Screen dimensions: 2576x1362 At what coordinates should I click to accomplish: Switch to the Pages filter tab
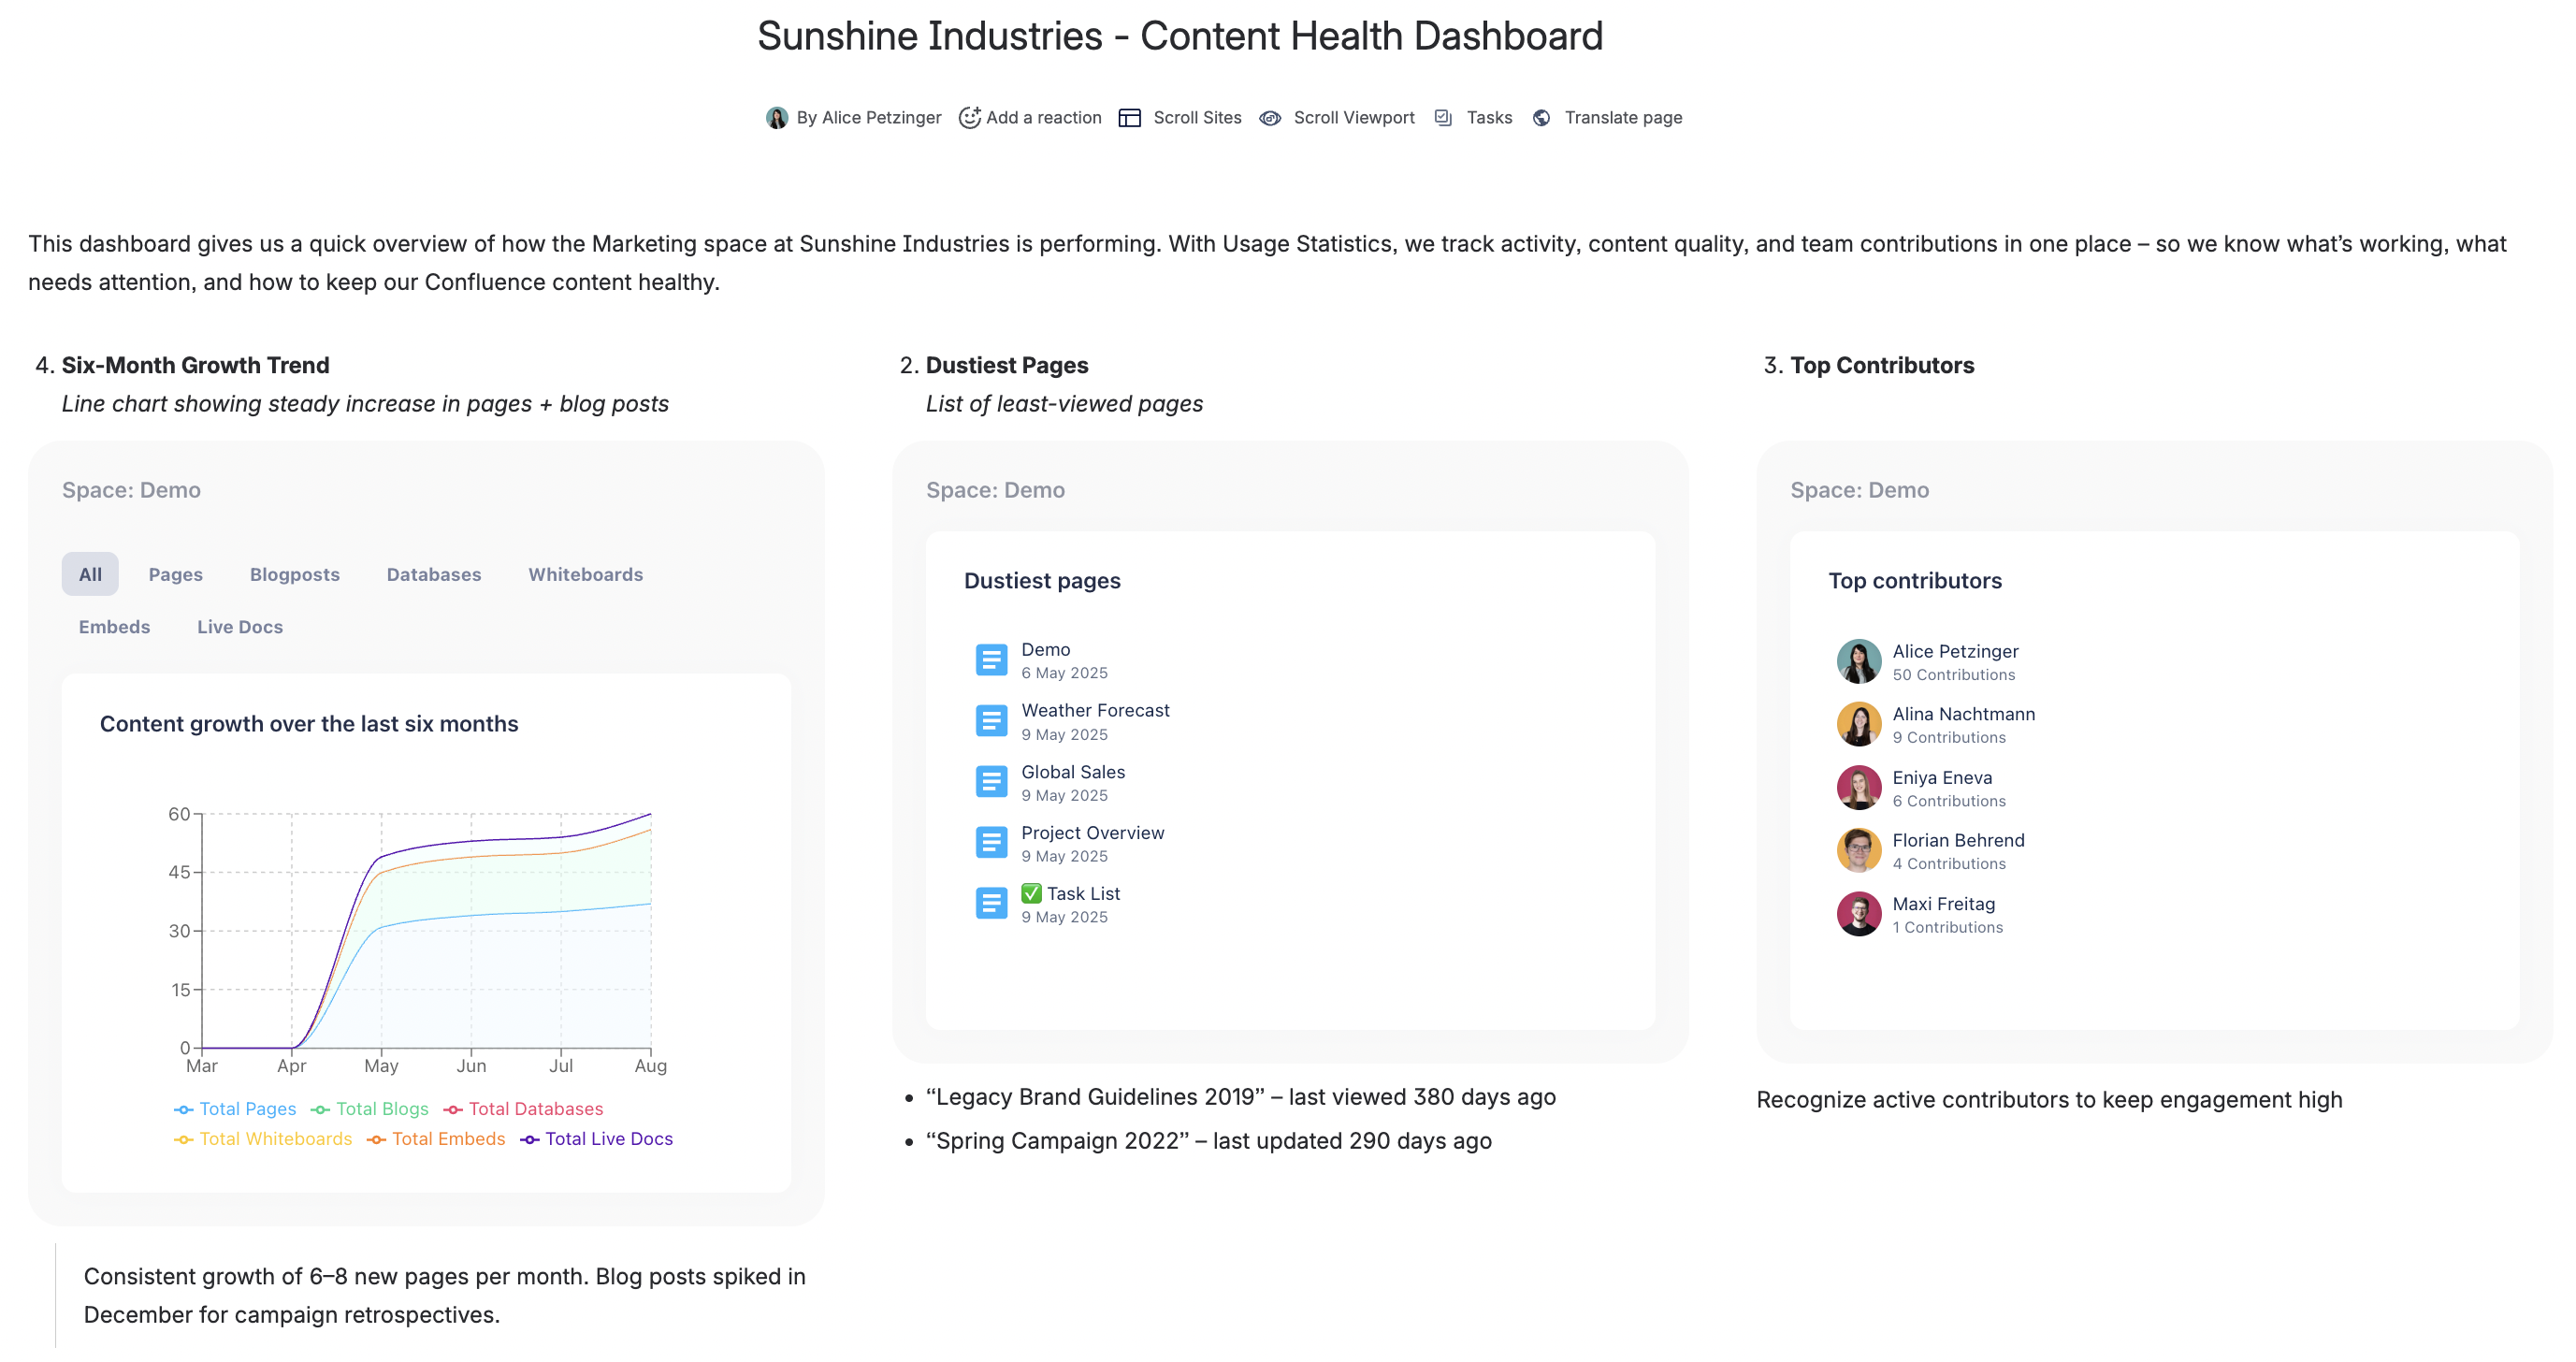coord(176,574)
